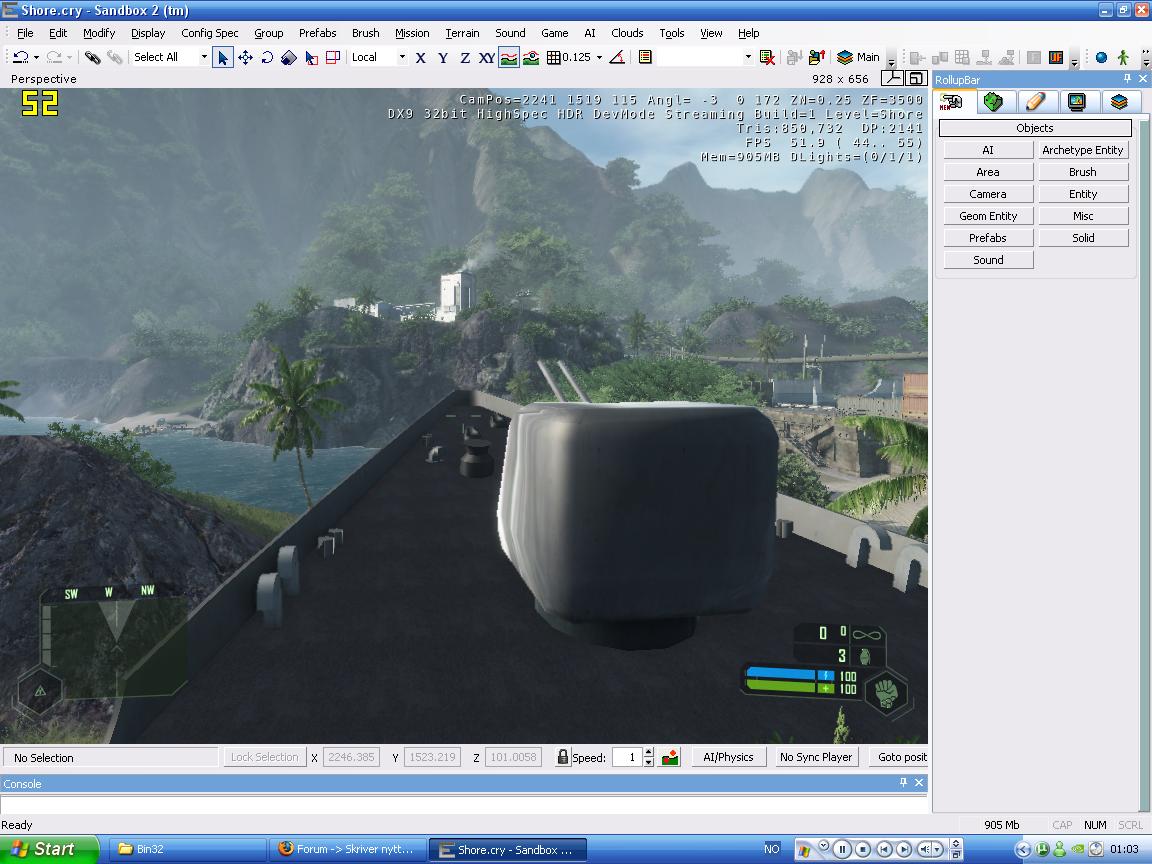This screenshot has width=1152, height=864.
Task: Activate the Select terrain tool
Action: click(x=312, y=57)
